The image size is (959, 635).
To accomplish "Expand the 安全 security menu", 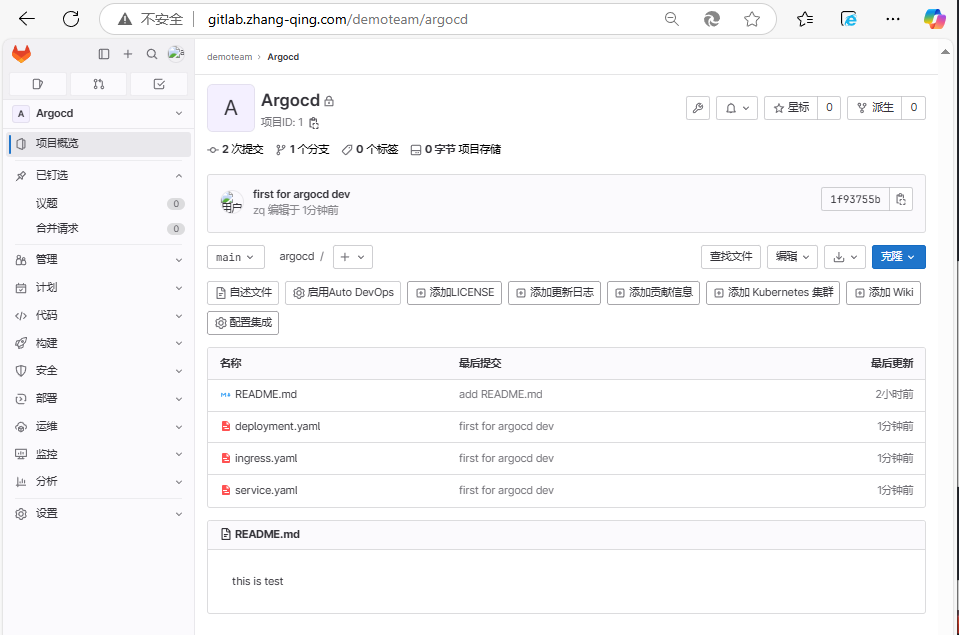I will pyautogui.click(x=99, y=371).
